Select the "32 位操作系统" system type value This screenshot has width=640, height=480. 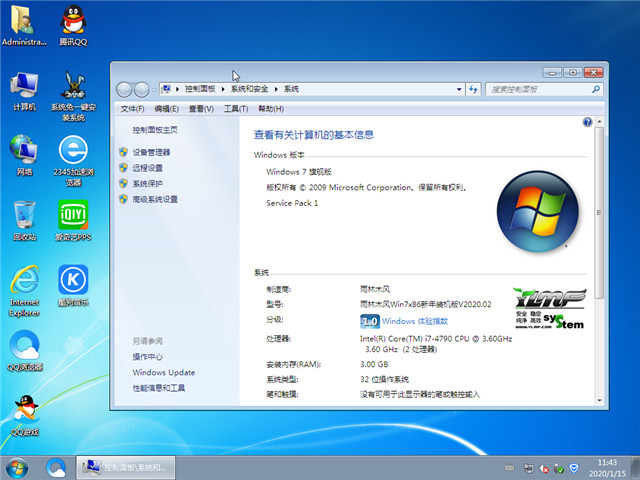click(384, 379)
